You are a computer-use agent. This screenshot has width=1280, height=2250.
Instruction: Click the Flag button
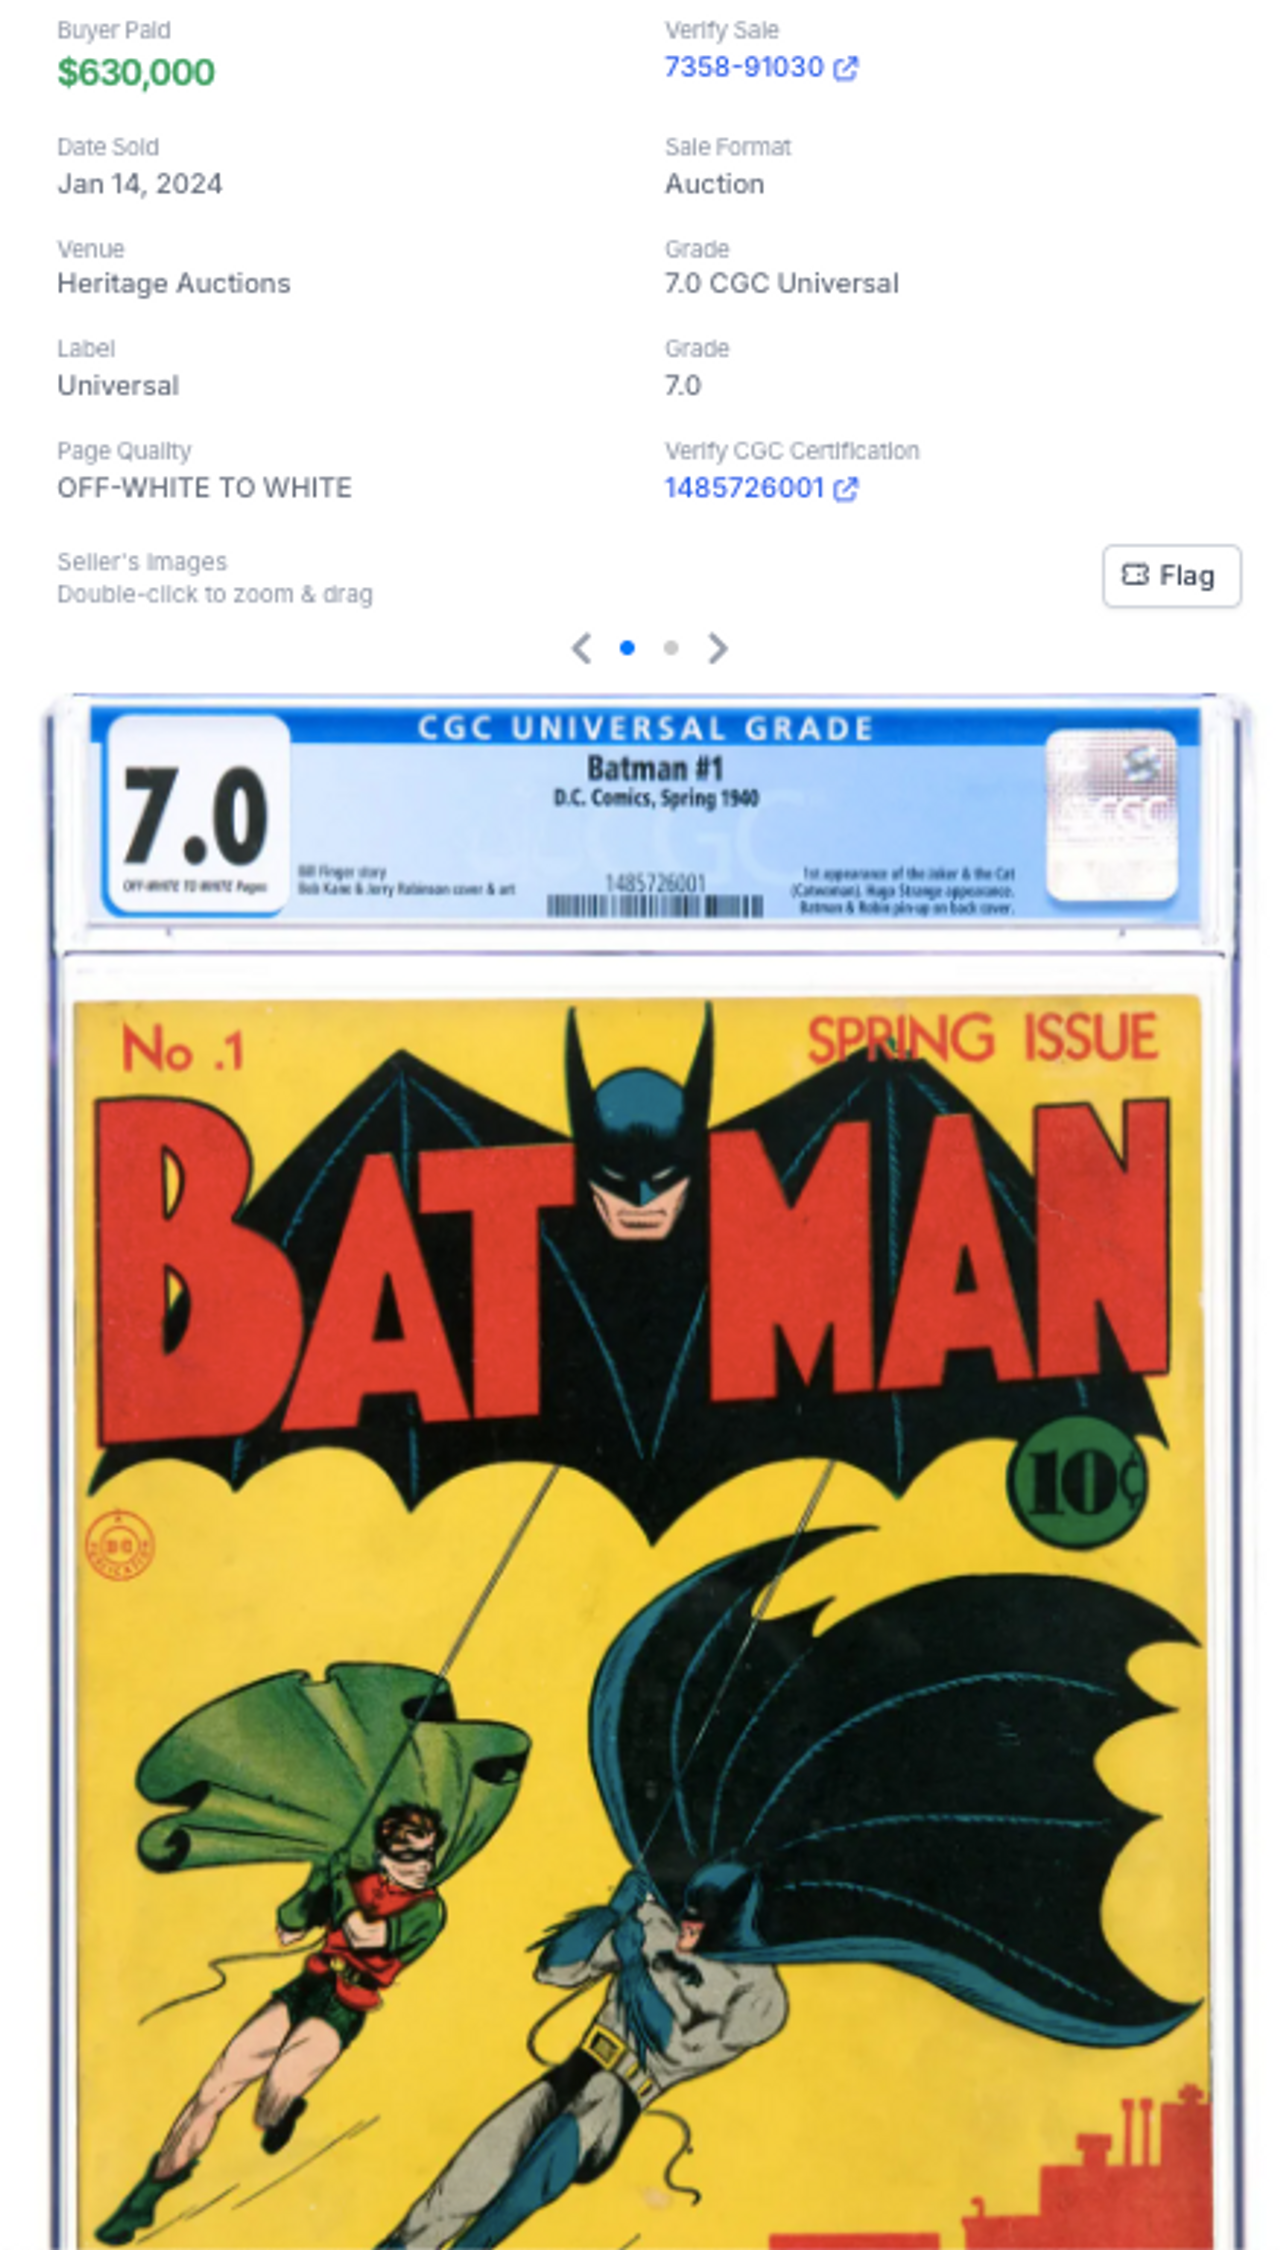(1172, 576)
